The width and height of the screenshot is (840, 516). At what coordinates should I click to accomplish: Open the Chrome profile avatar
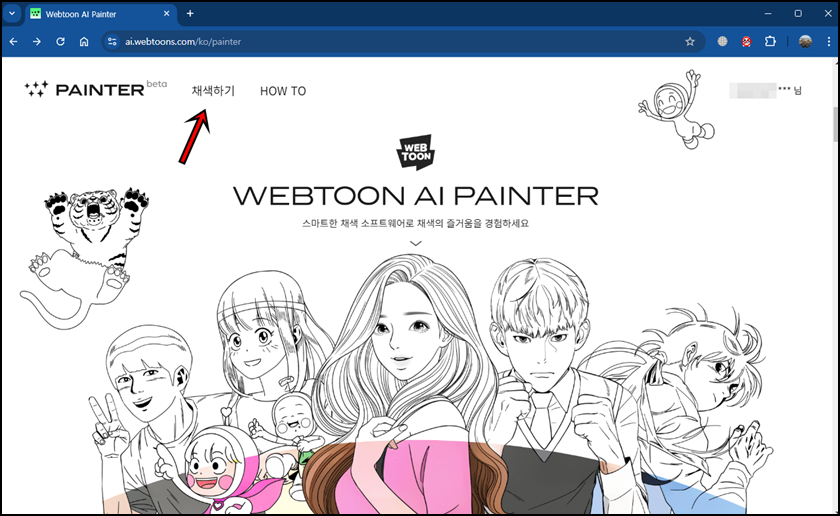point(805,41)
